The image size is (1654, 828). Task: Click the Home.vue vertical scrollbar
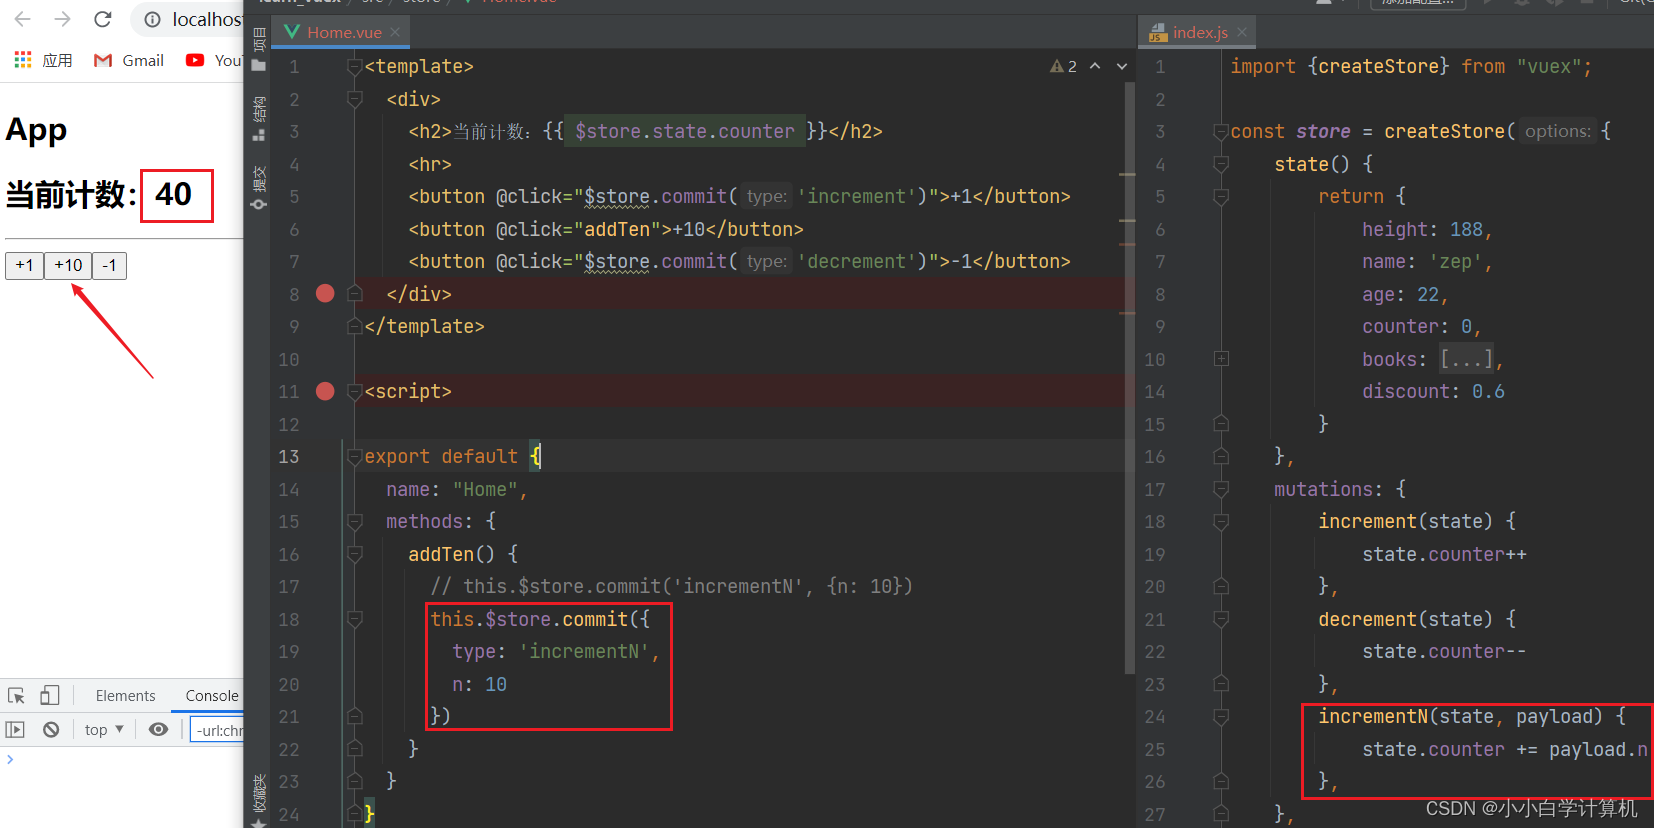[x=1130, y=380]
